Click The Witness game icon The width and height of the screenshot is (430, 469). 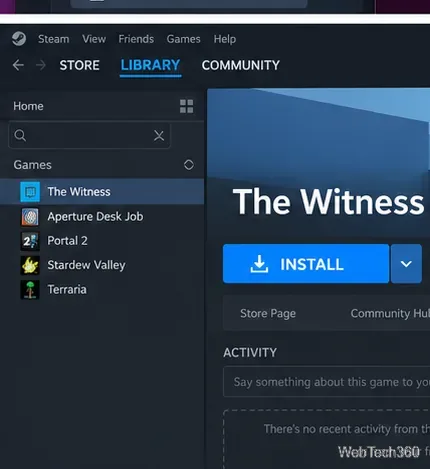(30, 192)
